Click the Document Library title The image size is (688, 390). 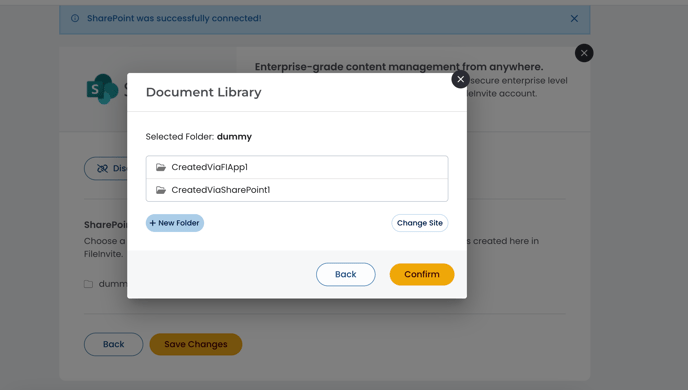[x=204, y=92]
